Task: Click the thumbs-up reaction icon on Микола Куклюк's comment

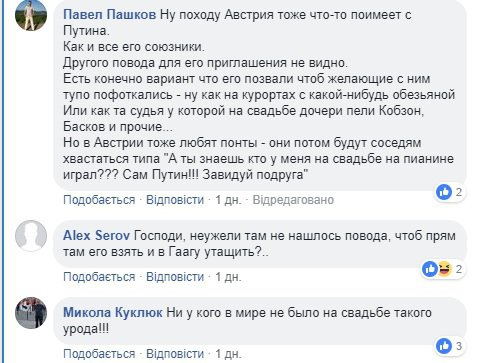Action: click(x=444, y=346)
